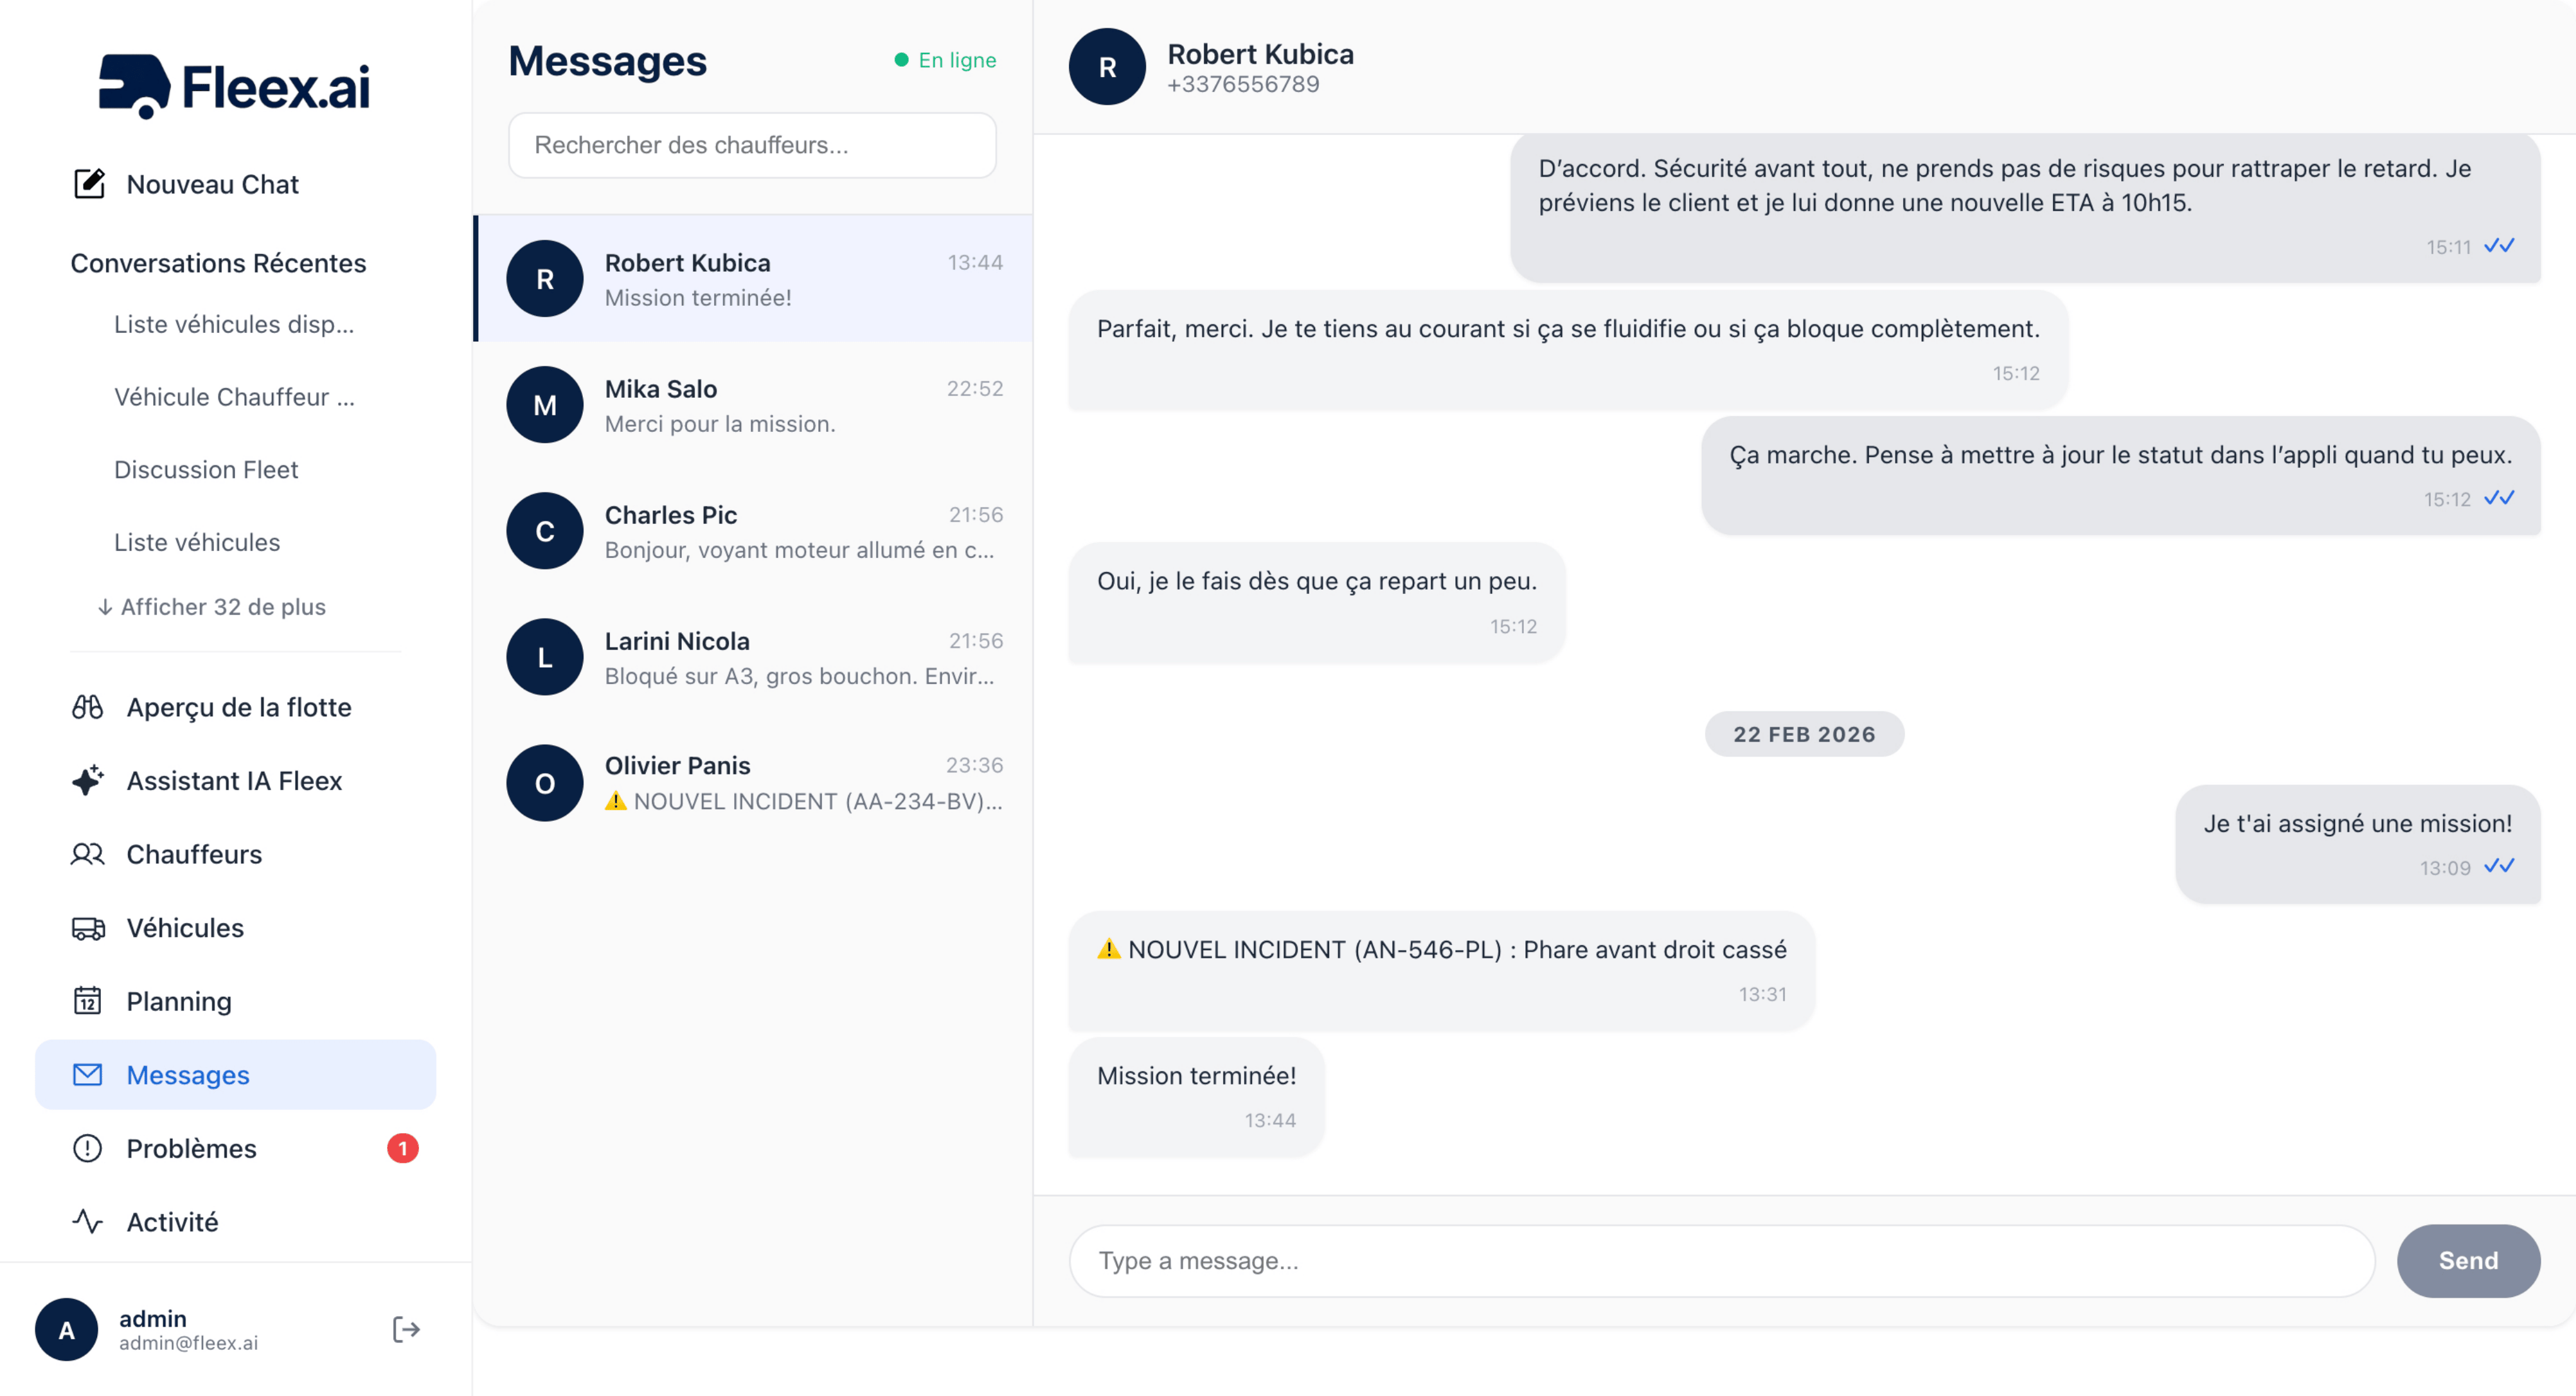Open the Véhicules truck icon

click(x=88, y=928)
